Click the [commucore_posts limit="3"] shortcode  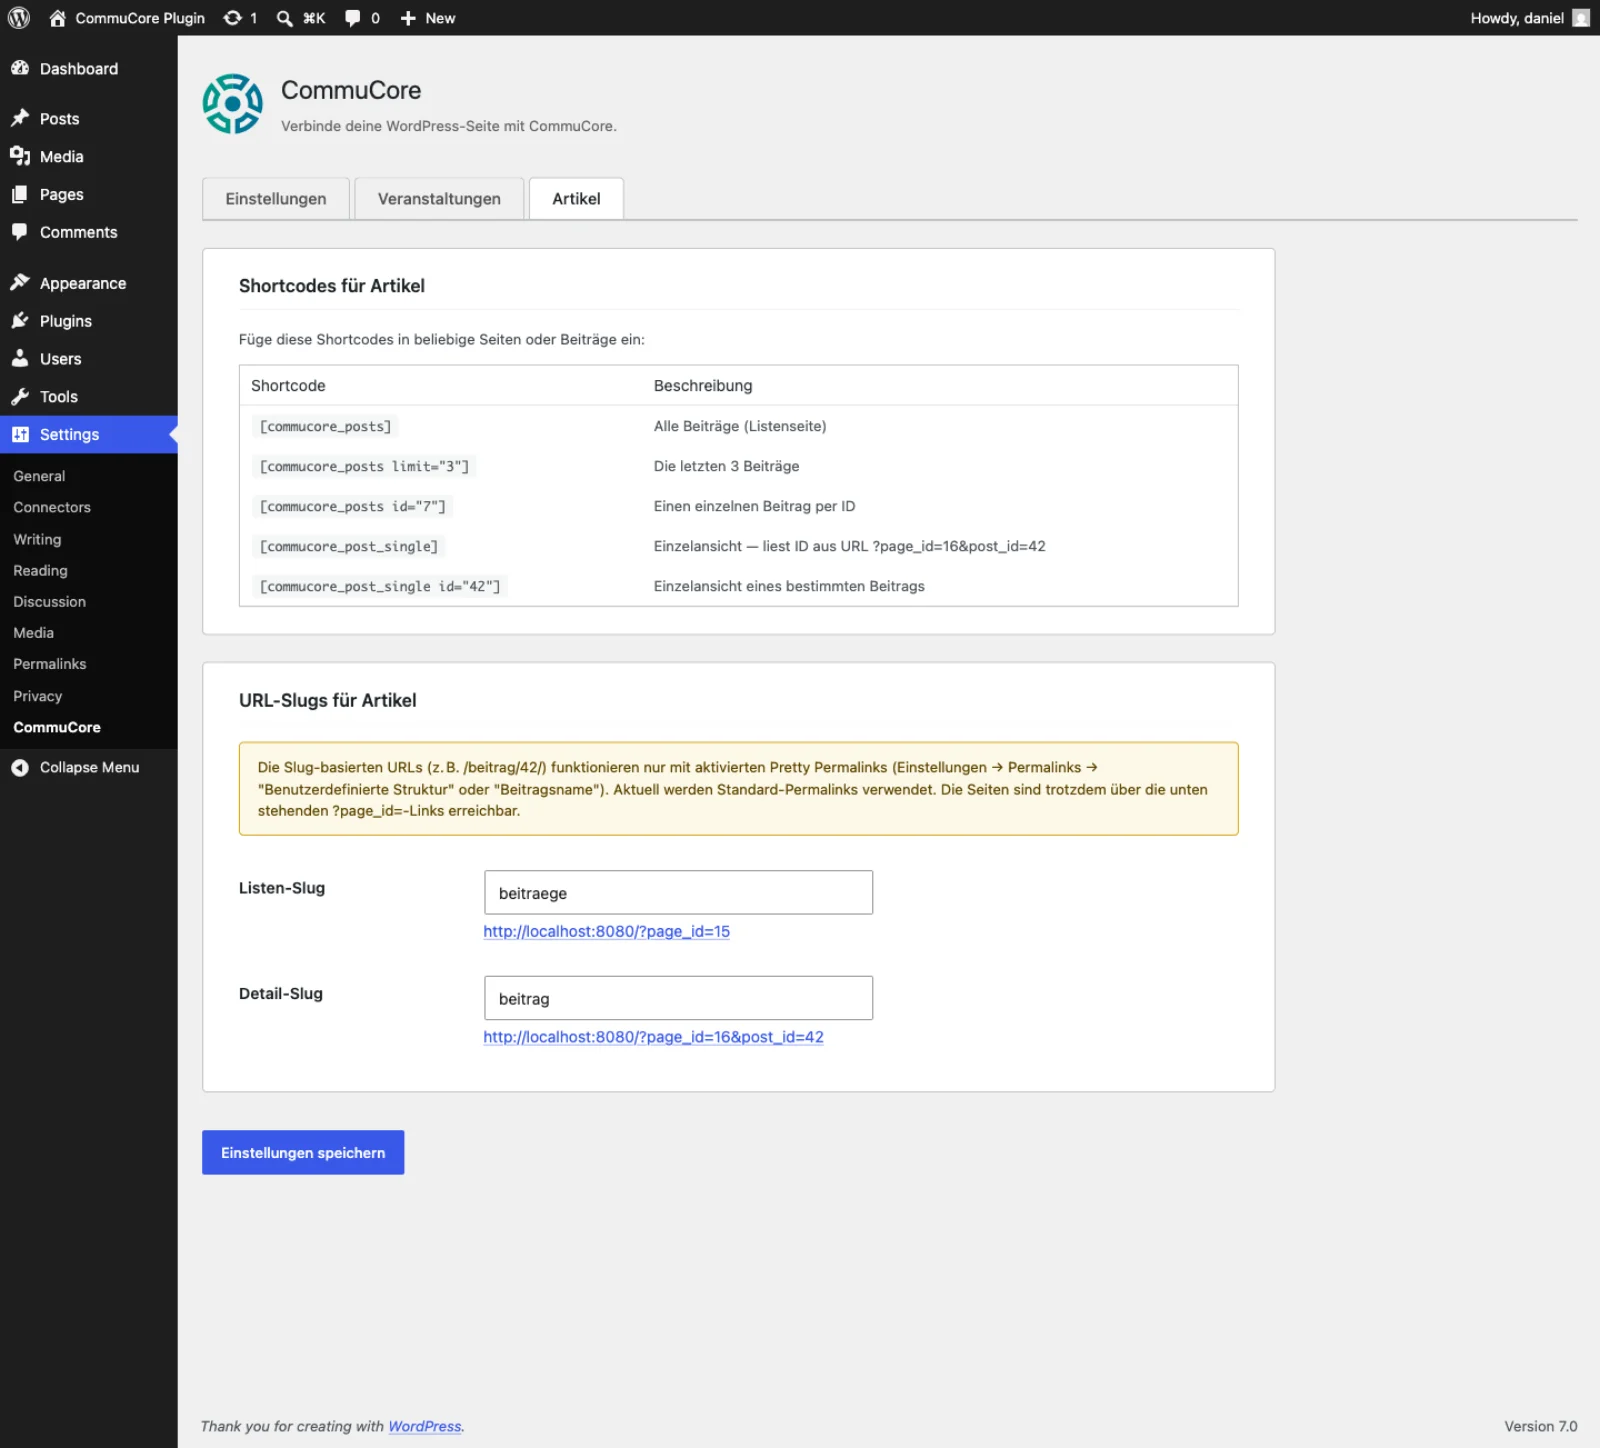coord(364,466)
